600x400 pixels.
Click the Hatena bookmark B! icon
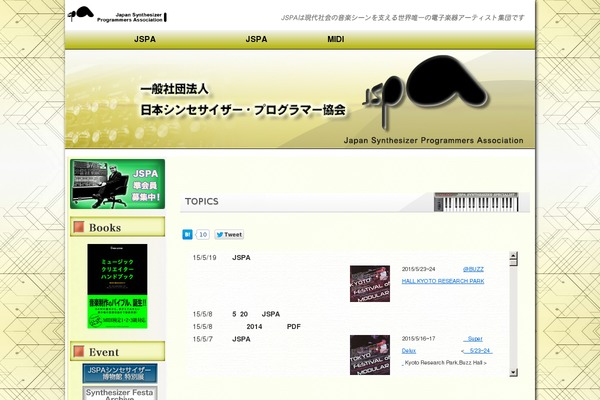(x=187, y=234)
